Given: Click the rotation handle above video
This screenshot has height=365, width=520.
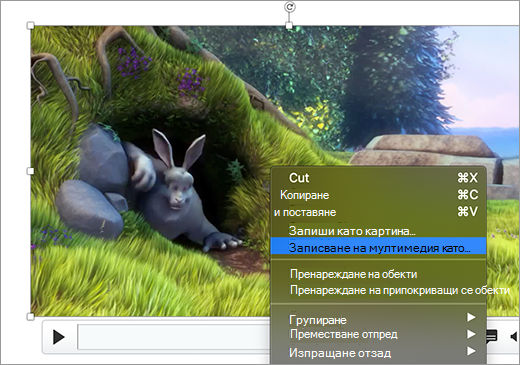Looking at the screenshot, I should coord(290,7).
